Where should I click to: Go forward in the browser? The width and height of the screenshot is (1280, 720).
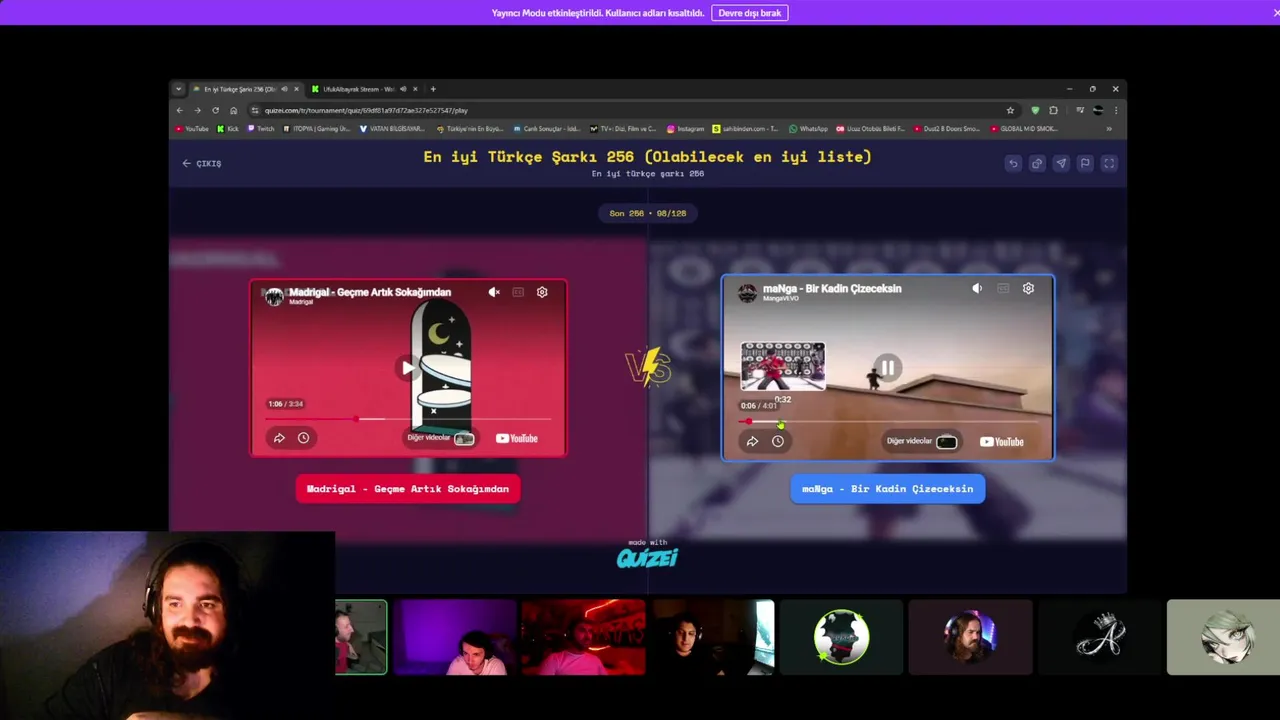197,110
